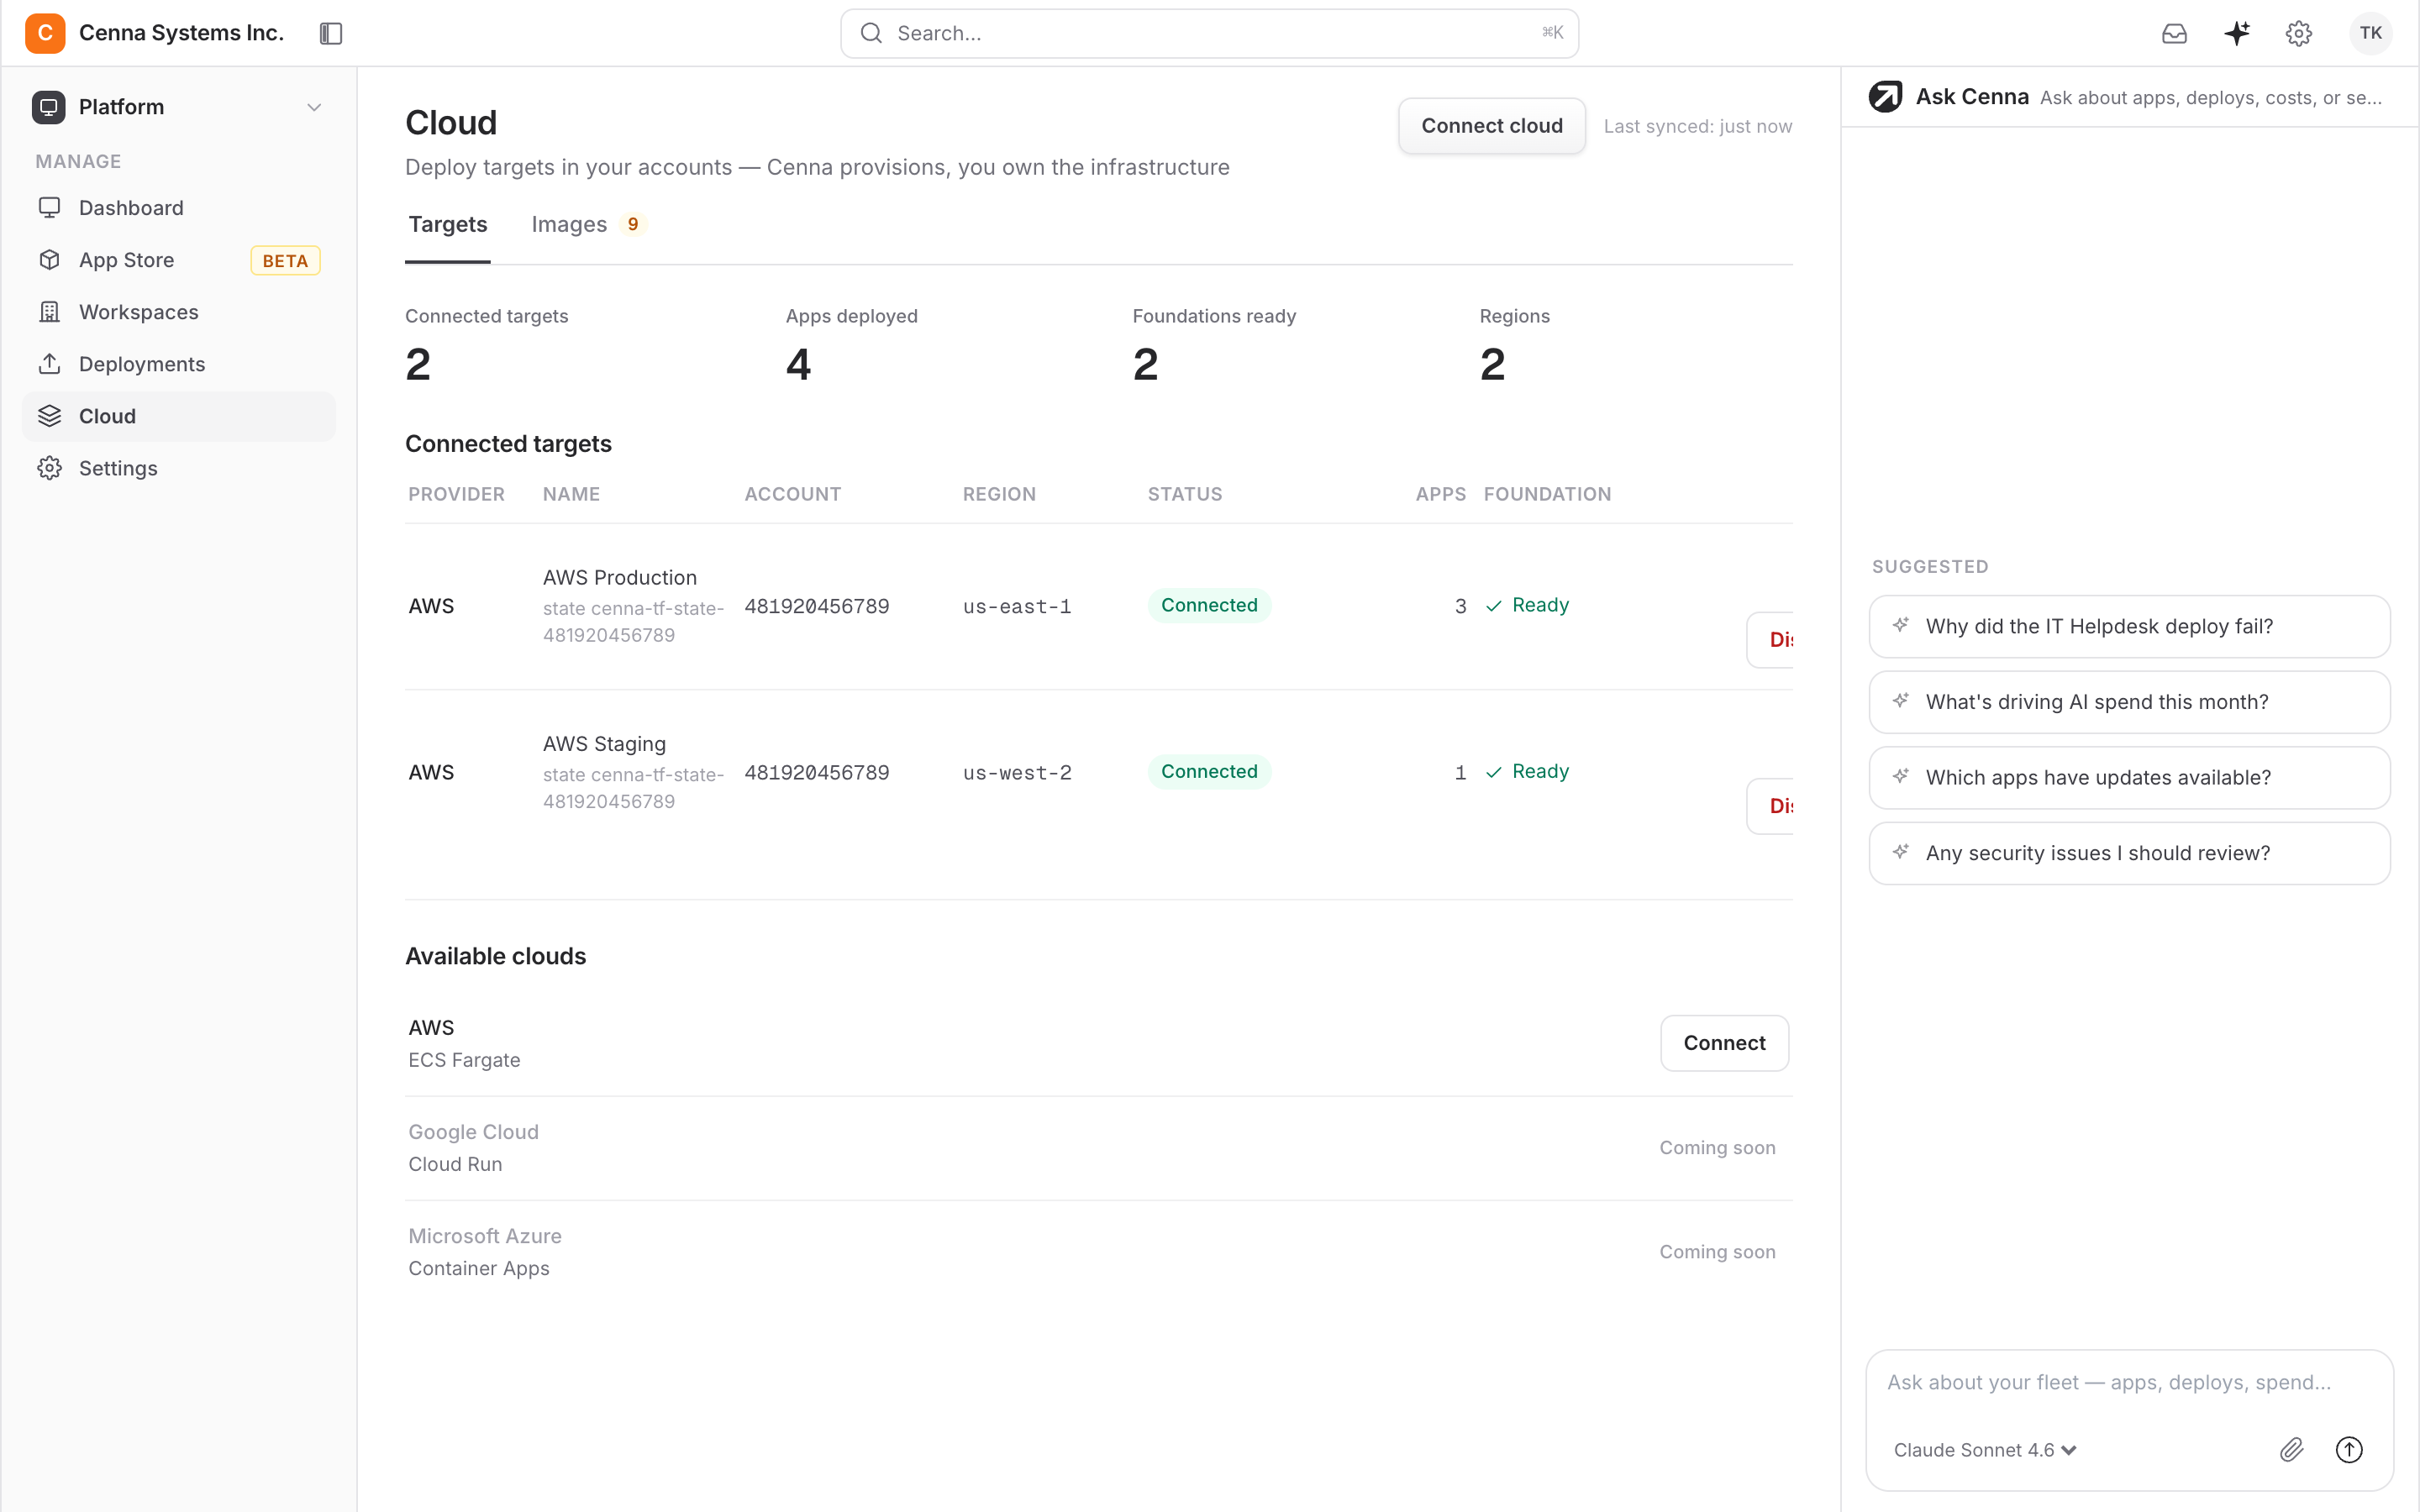Click the STATUS column header

1185,494
